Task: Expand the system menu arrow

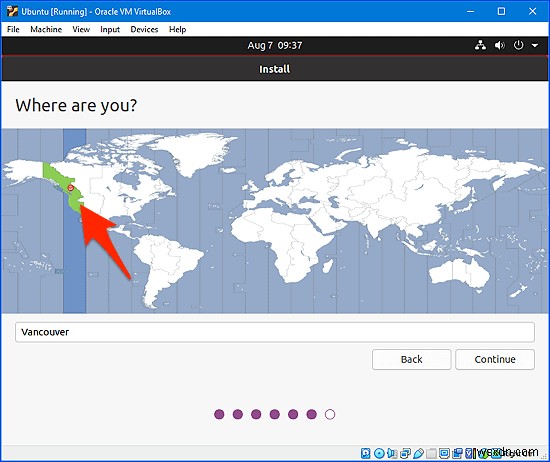Action: 535,46
